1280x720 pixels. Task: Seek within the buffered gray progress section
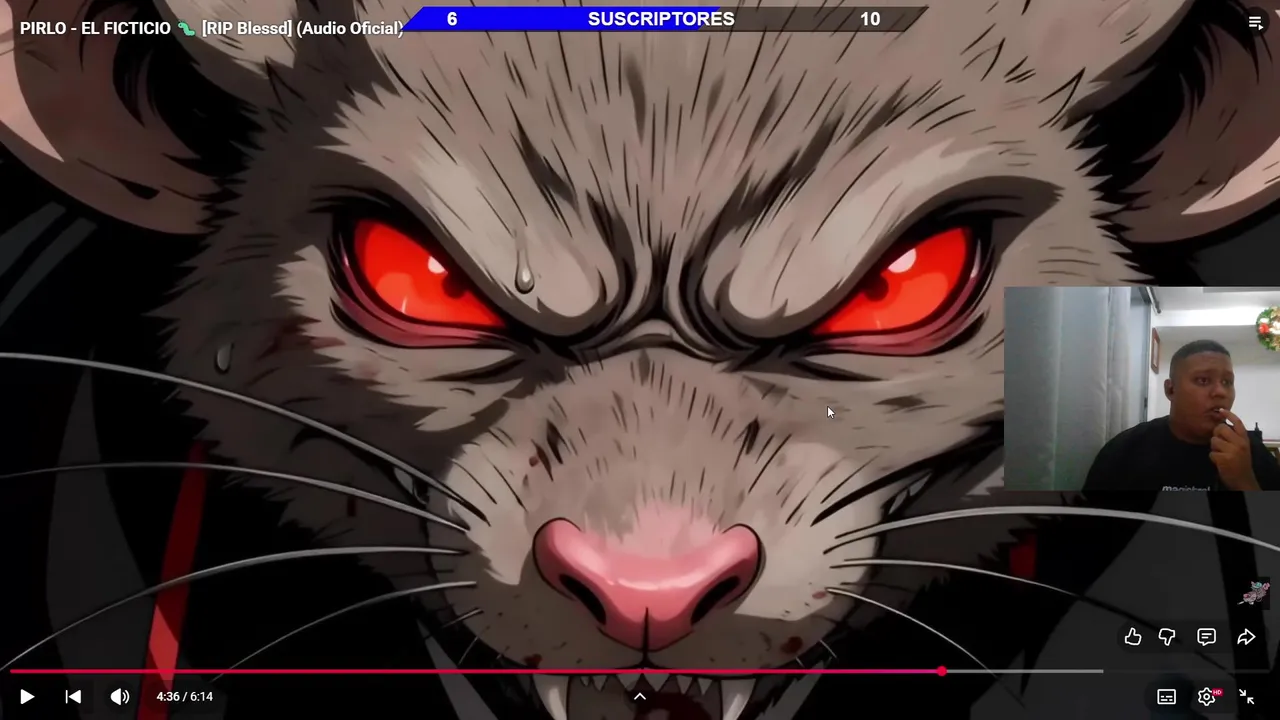coord(1024,671)
